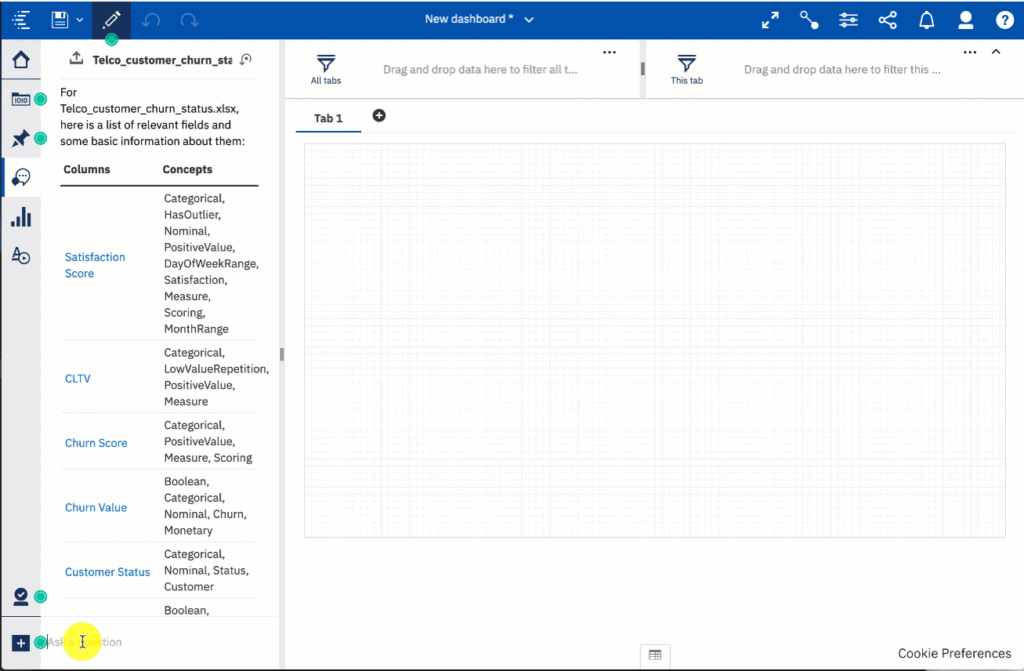Click the share icon

(888, 20)
